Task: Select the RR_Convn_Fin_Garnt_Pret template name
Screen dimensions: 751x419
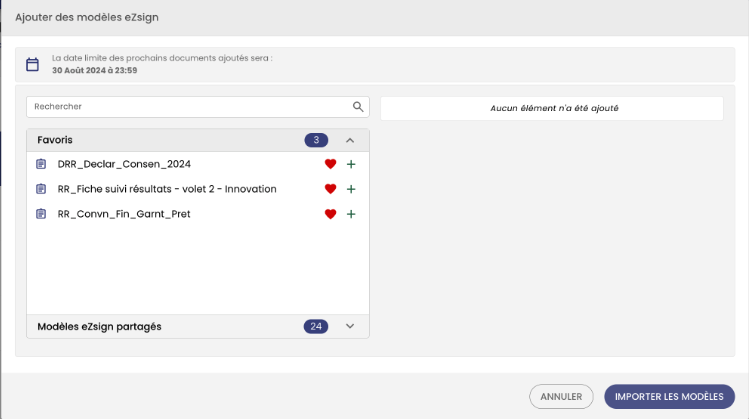Action: [x=124, y=214]
